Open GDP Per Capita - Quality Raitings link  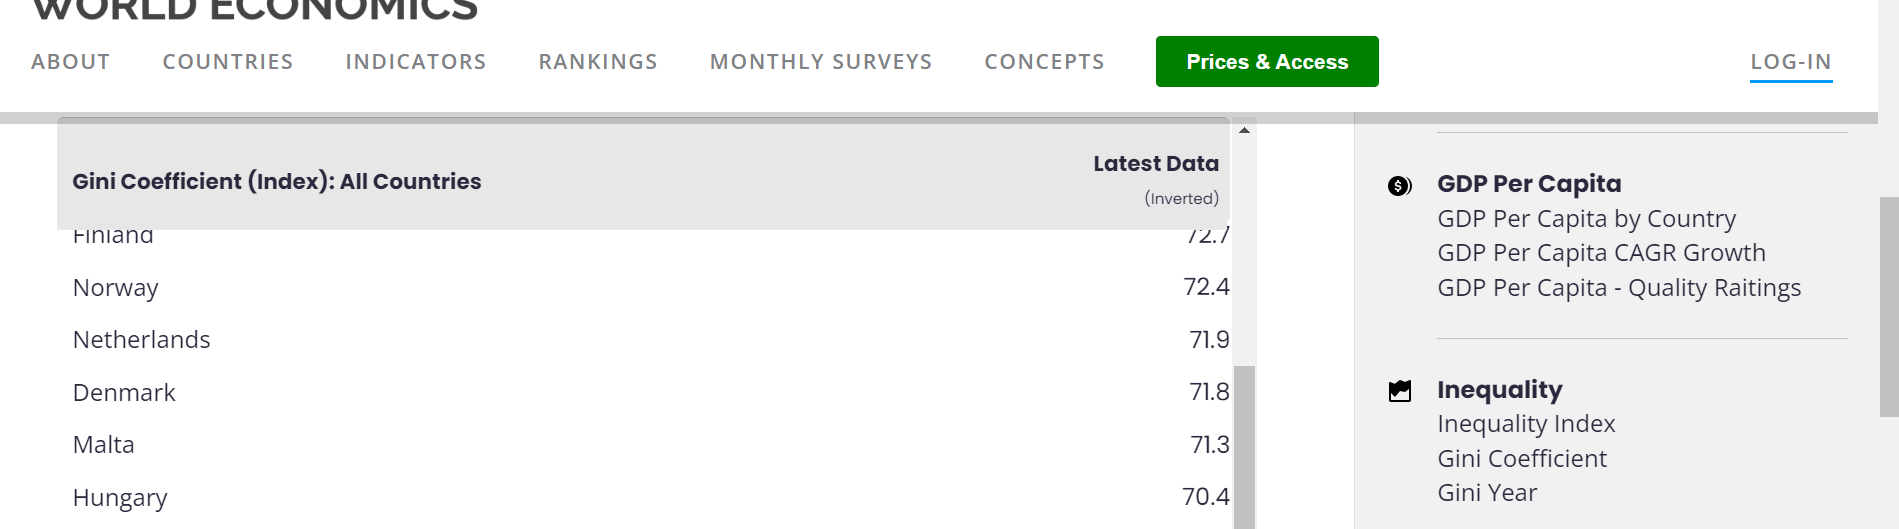[1619, 288]
